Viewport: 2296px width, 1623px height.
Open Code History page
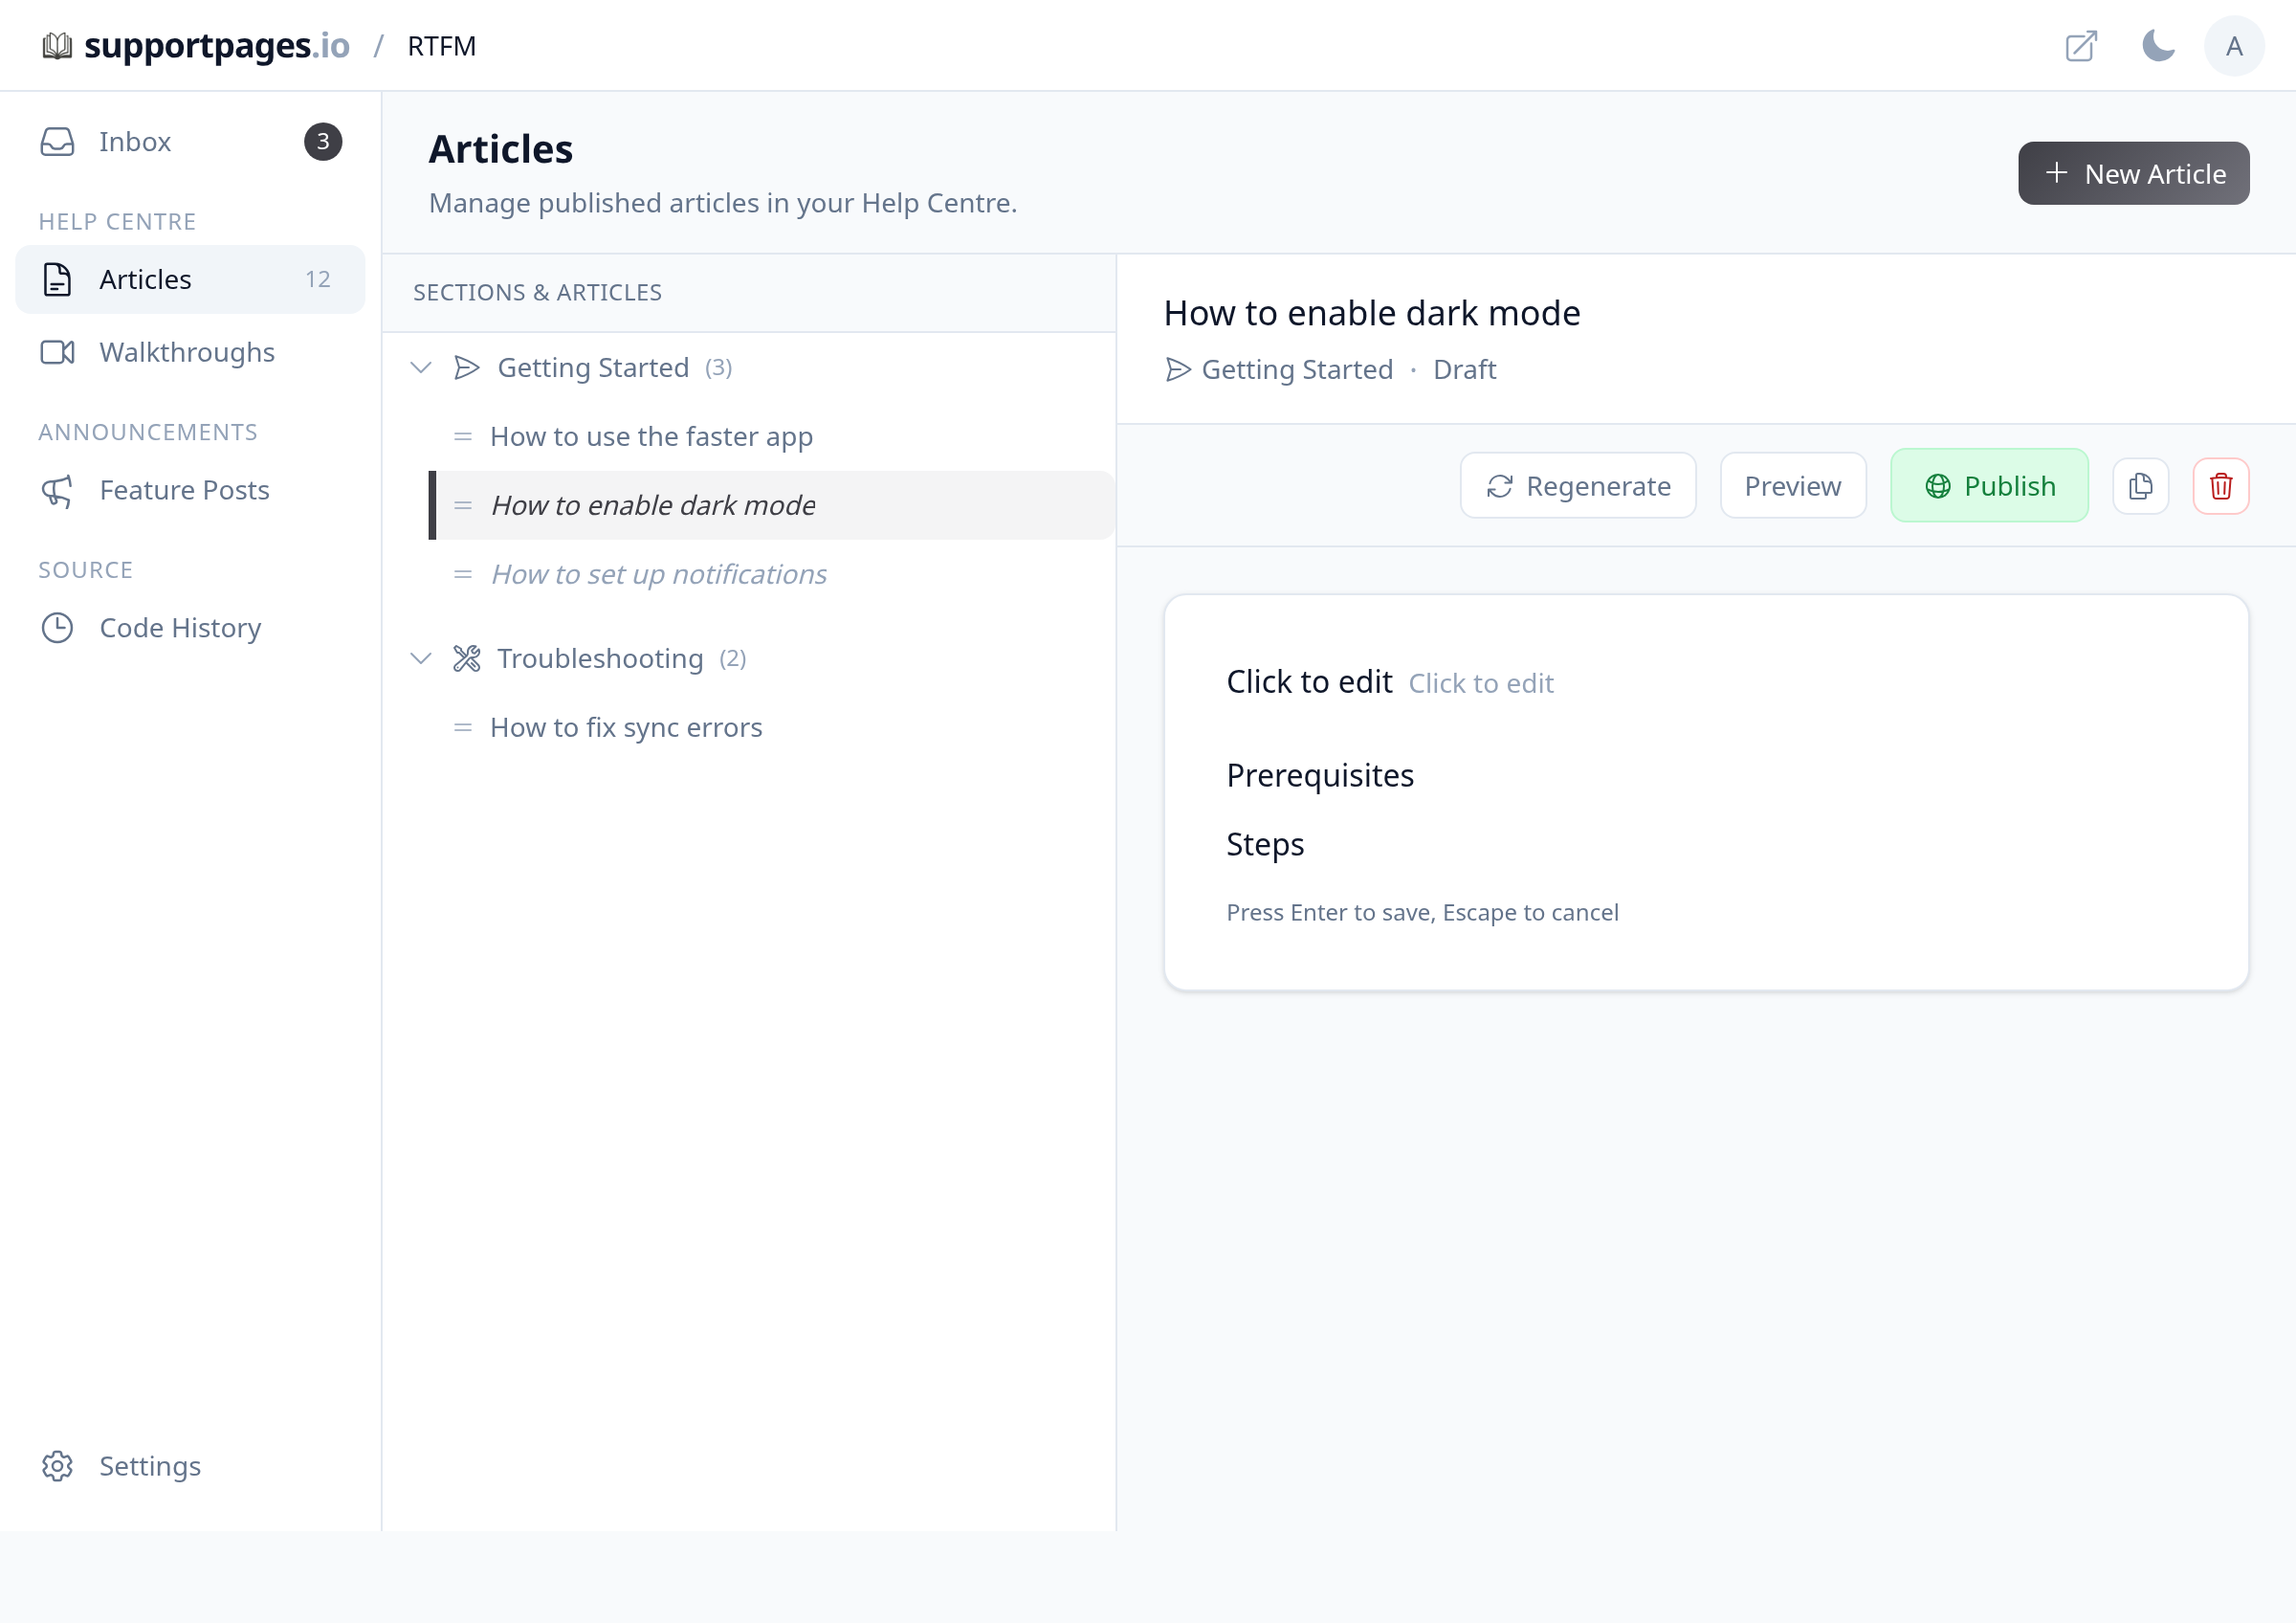(190, 628)
